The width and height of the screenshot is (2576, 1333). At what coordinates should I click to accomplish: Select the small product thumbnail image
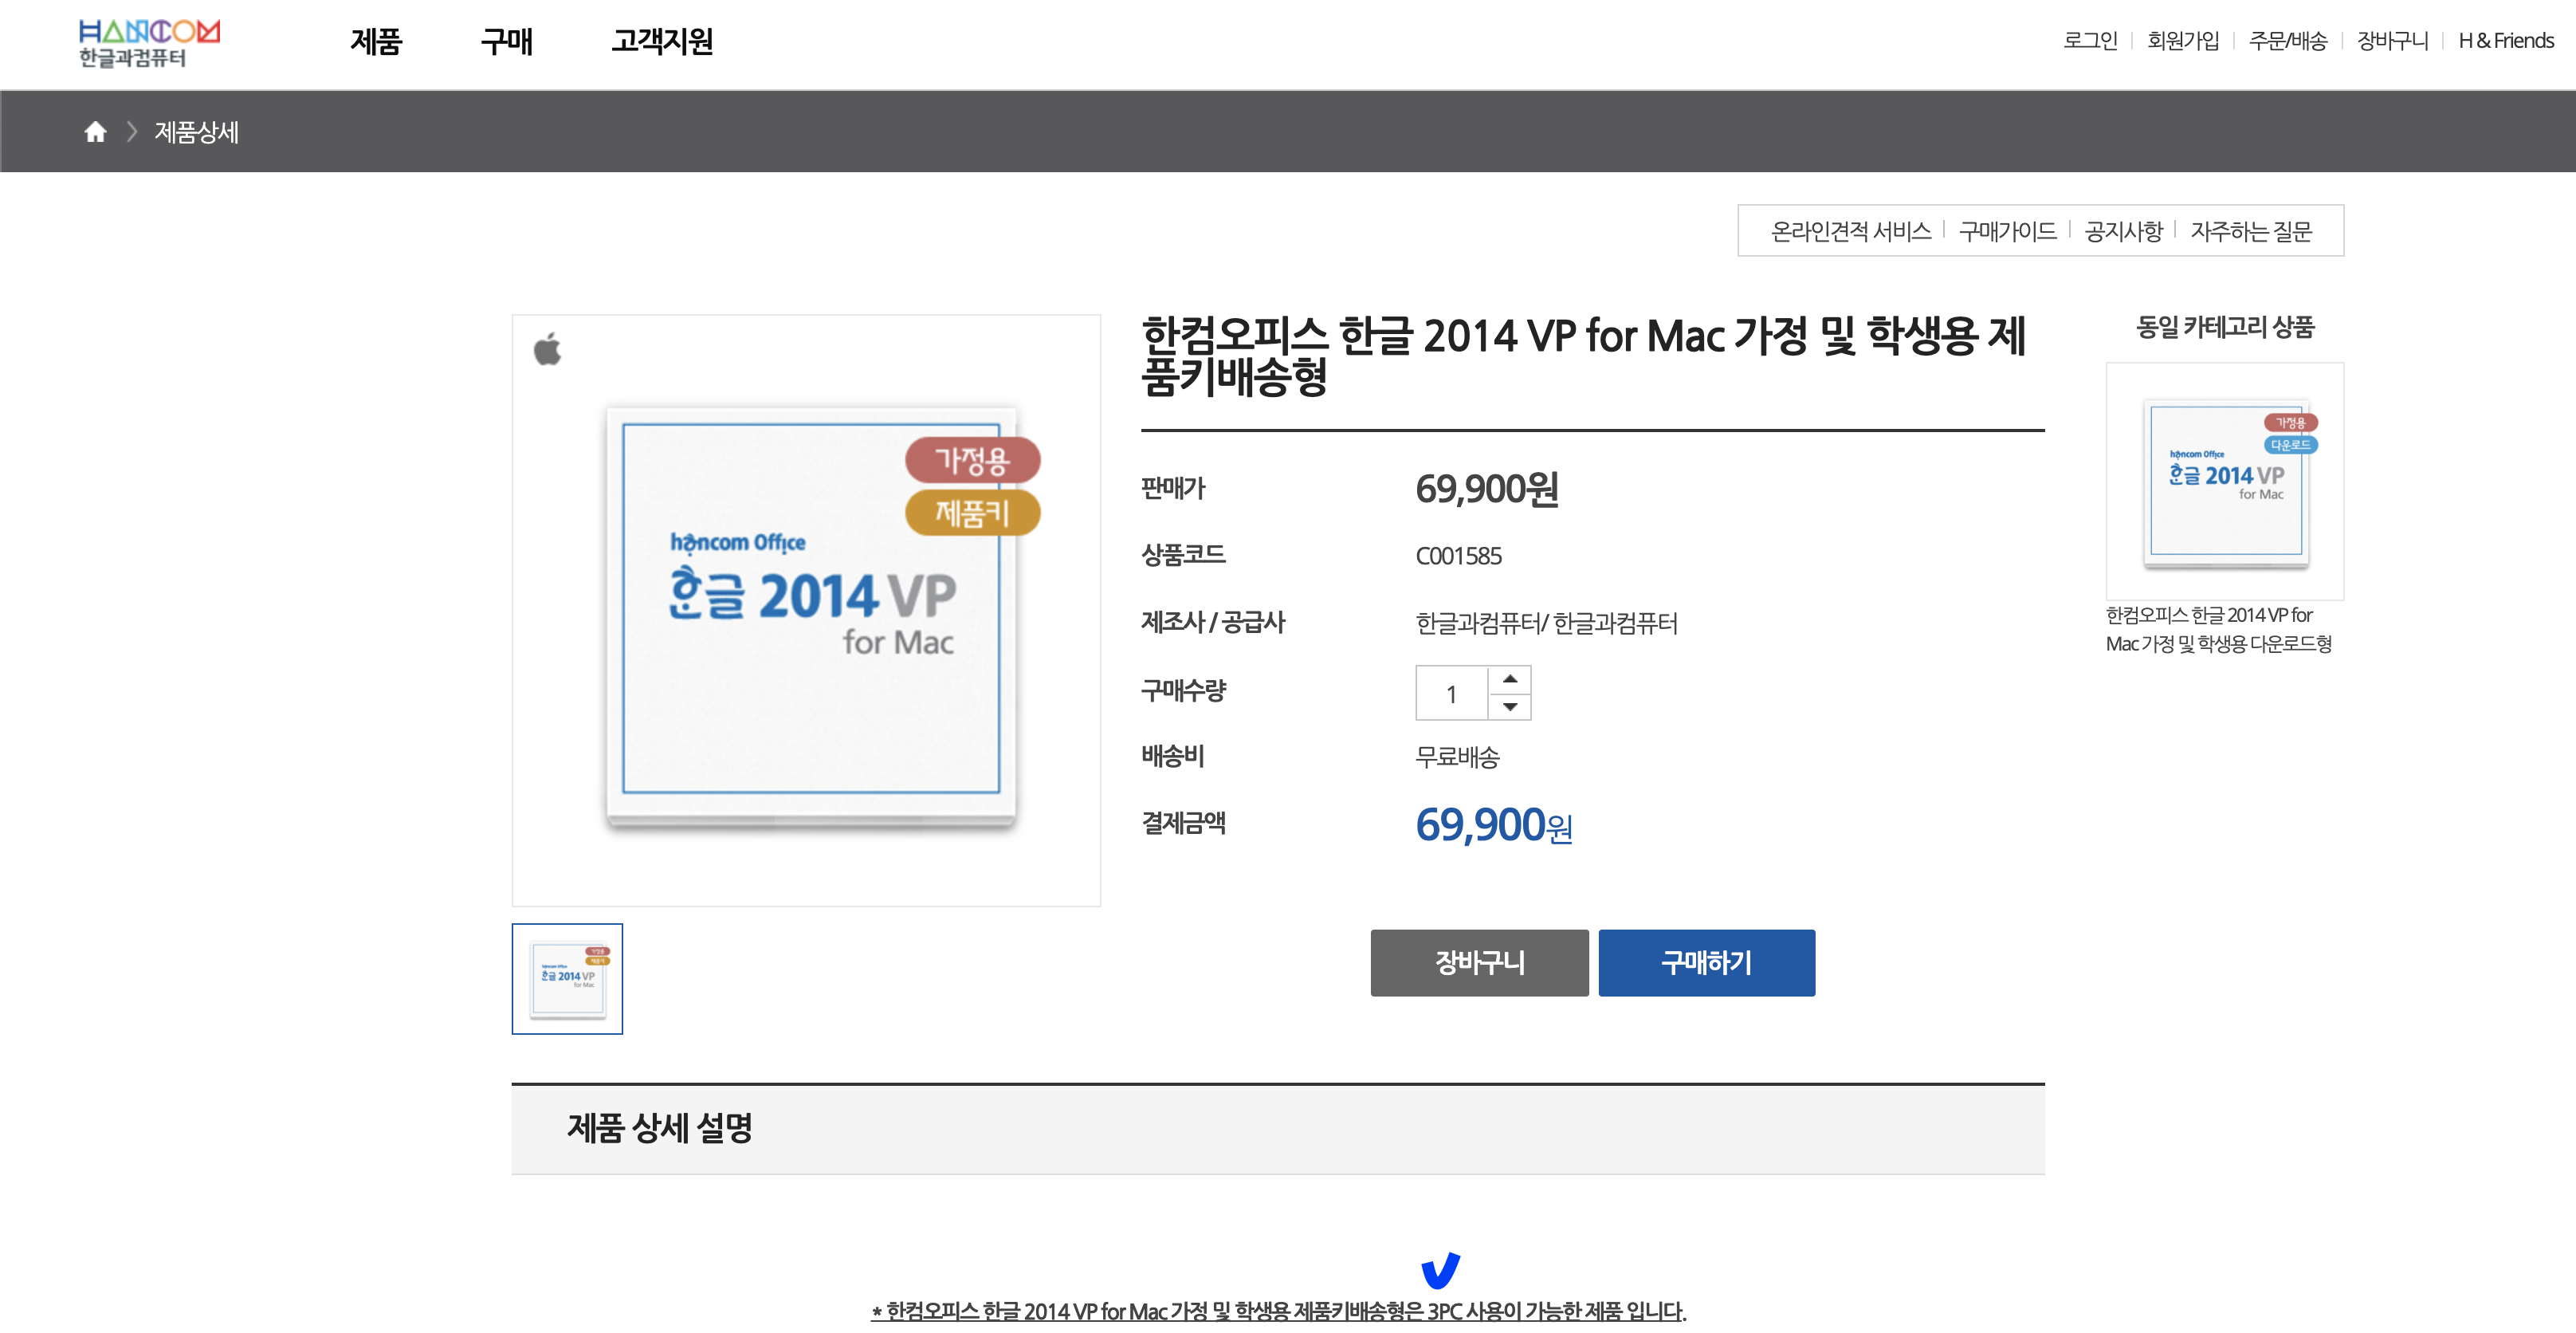tap(567, 978)
